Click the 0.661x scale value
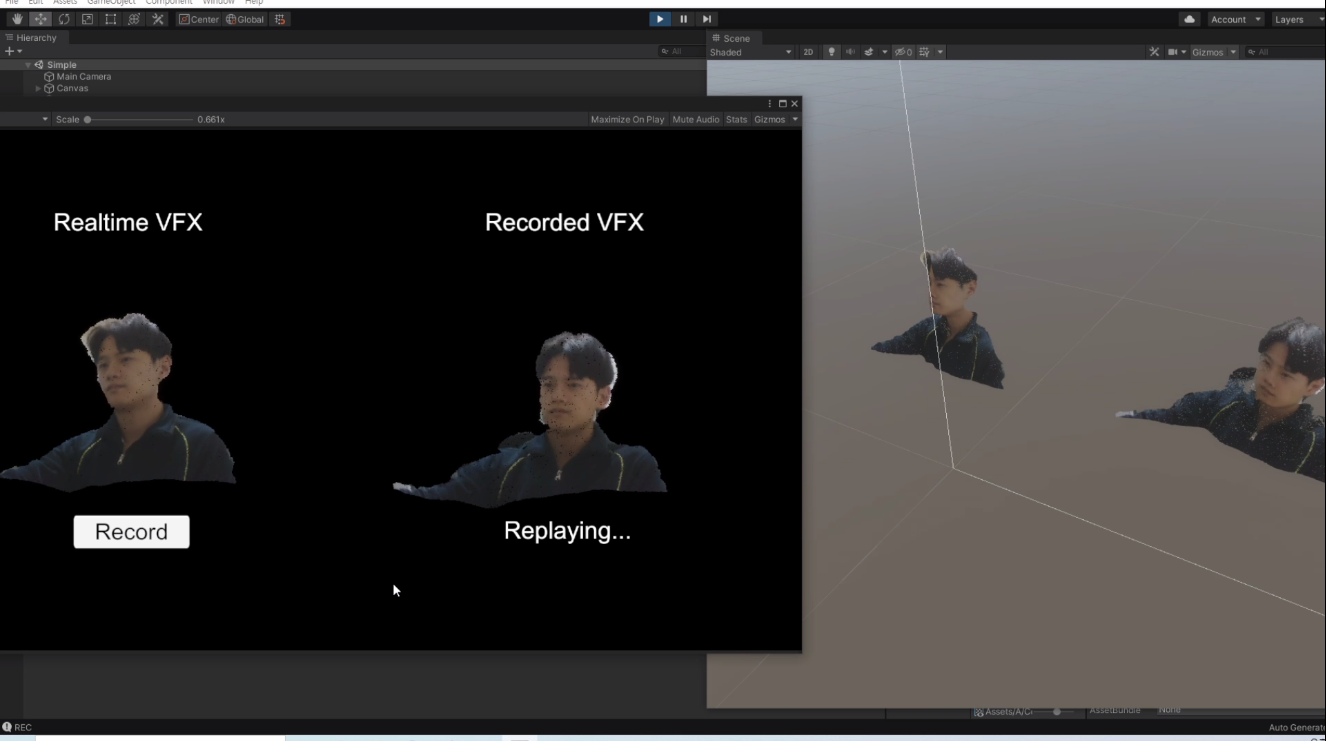 click(211, 119)
